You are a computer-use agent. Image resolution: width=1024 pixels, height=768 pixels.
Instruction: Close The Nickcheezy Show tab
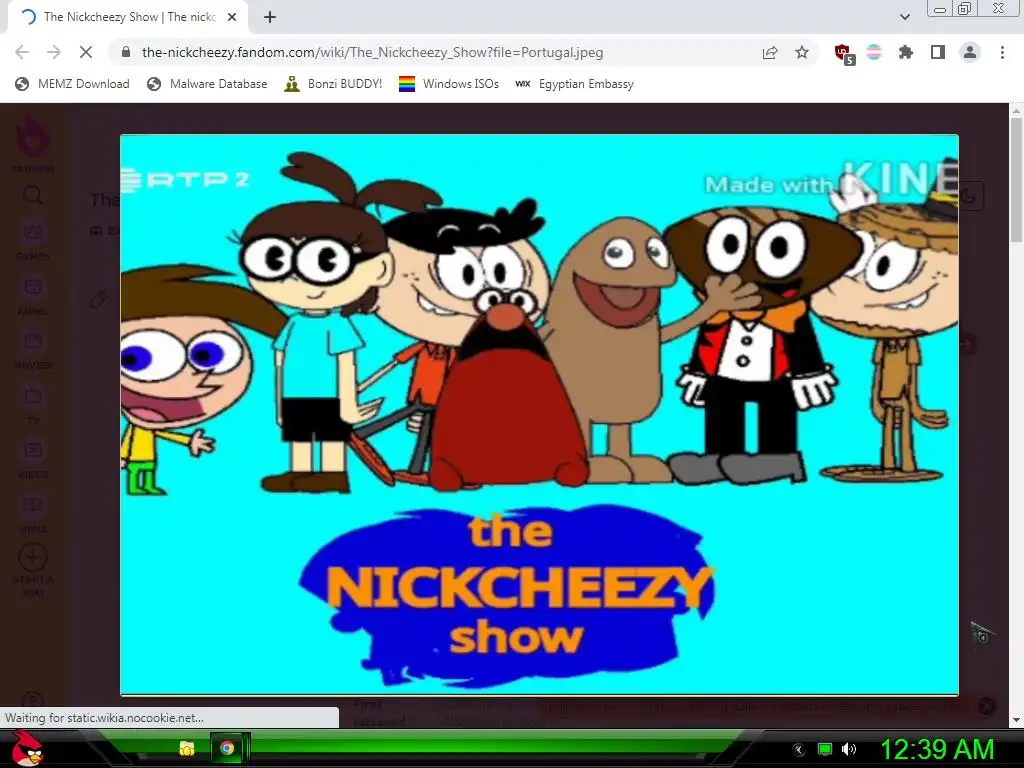click(232, 17)
